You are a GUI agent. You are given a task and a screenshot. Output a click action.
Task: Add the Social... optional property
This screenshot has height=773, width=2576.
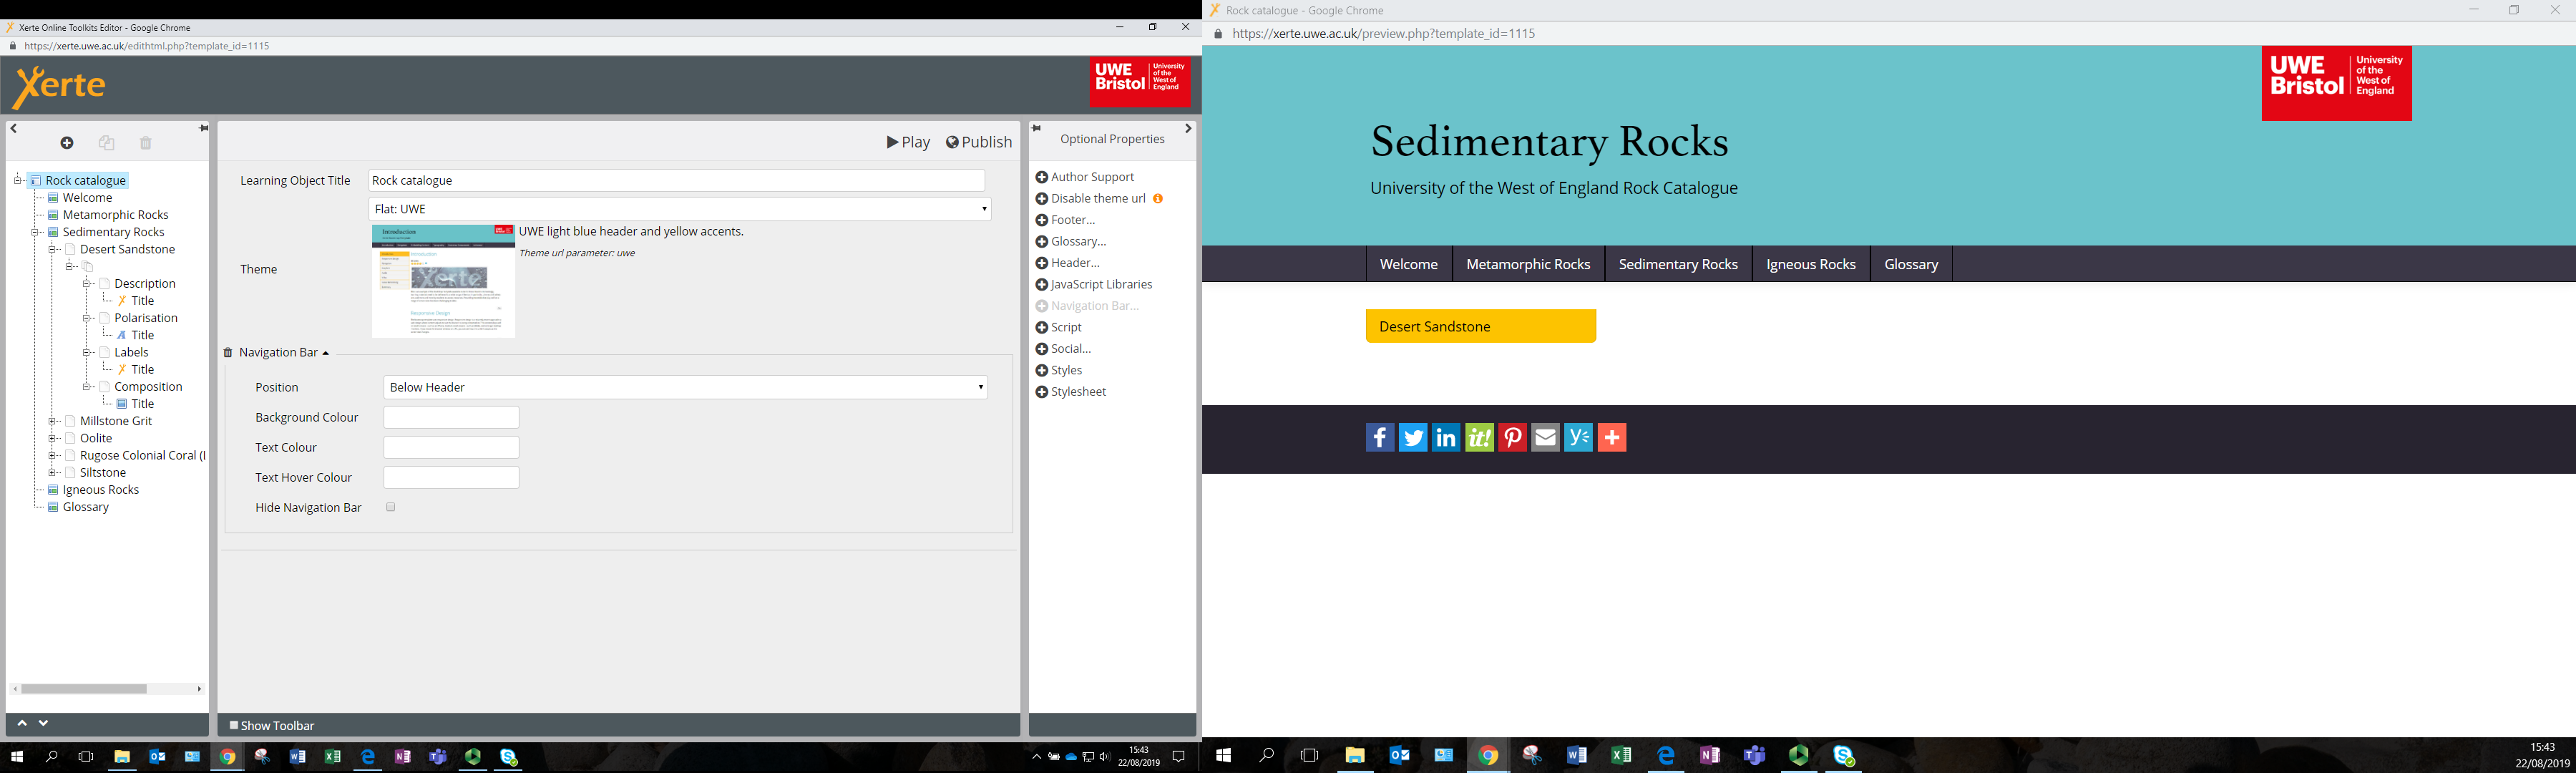tap(1064, 349)
